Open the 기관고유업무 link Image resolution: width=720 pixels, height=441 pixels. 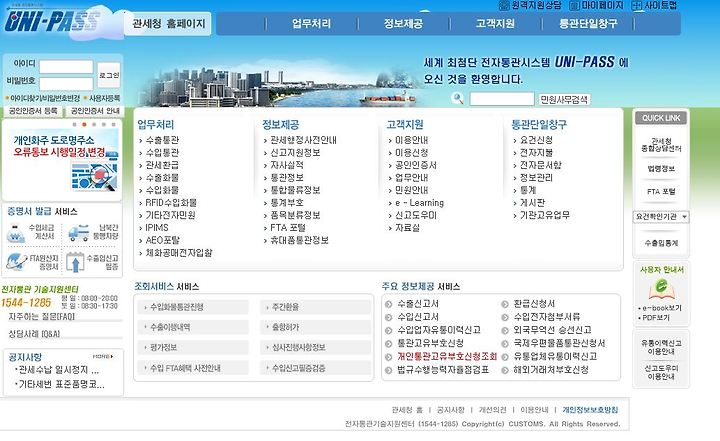pos(545,215)
